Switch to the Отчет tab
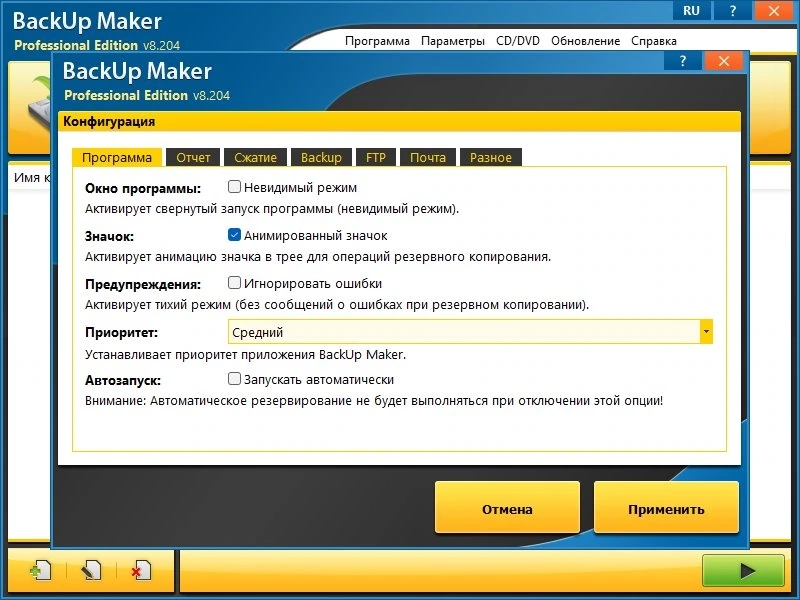Viewport: 800px width, 600px height. coord(193,157)
